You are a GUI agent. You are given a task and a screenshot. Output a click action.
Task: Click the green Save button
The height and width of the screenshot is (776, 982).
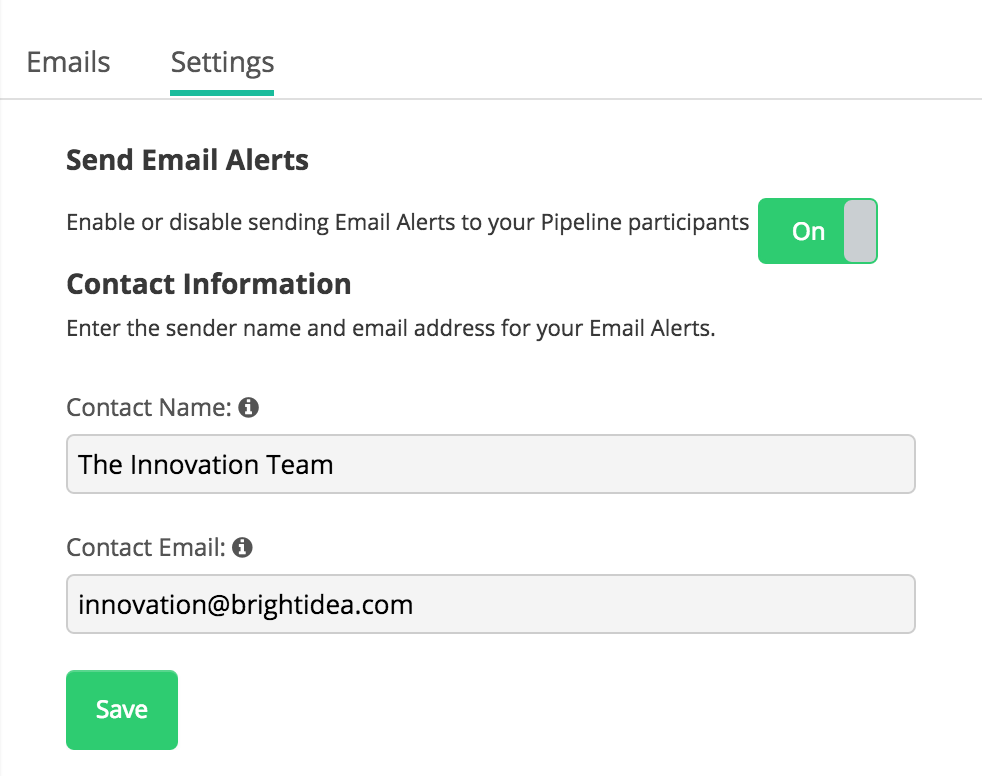tap(122, 710)
